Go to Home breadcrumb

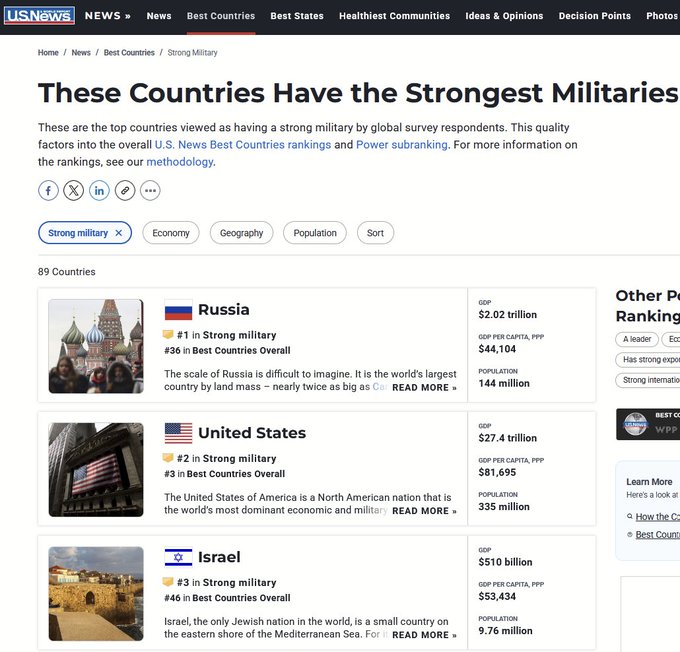48,52
